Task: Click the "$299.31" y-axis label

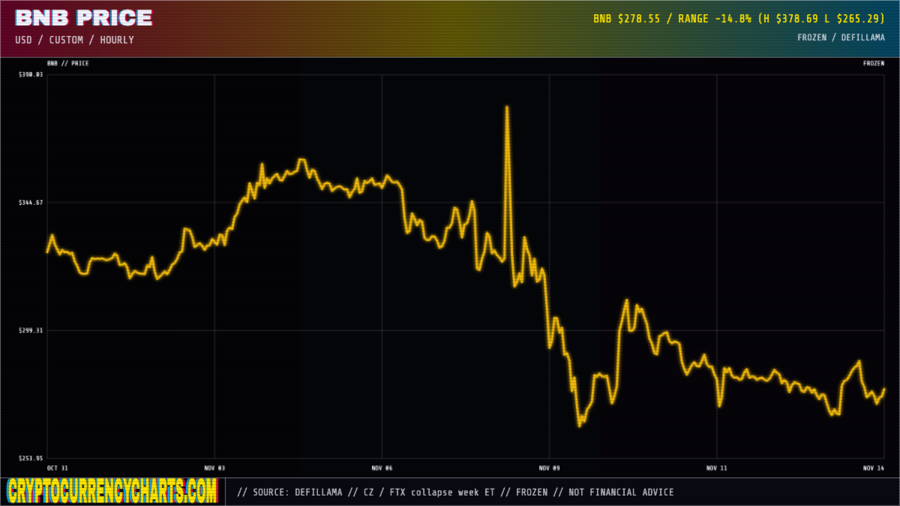Action: tap(31, 330)
